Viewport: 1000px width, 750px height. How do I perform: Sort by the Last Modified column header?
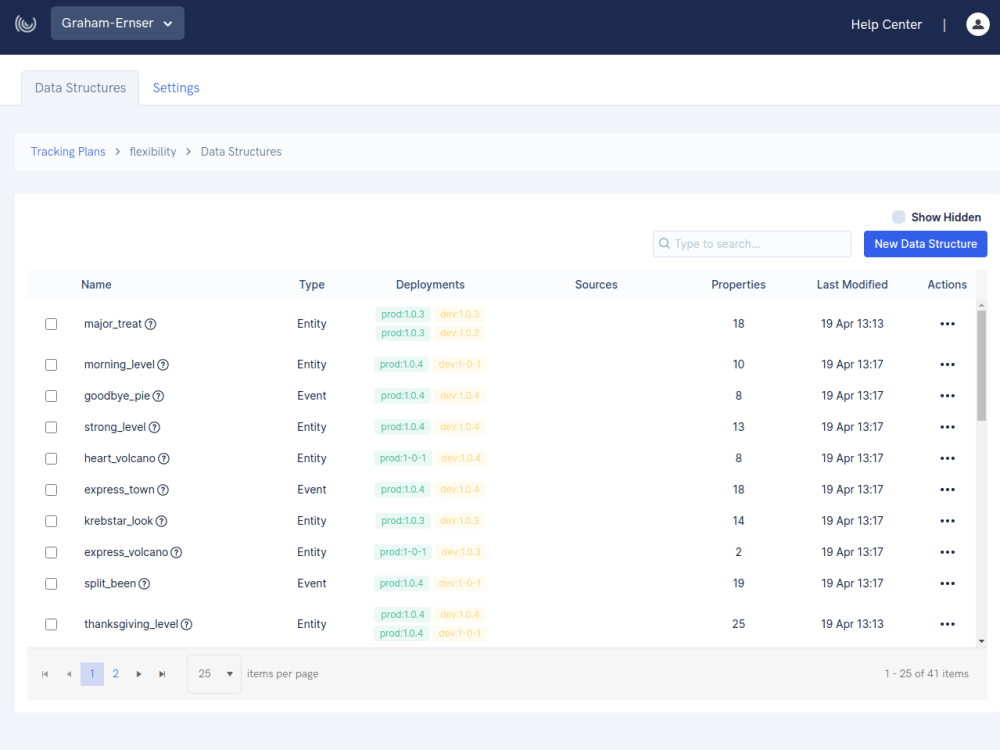(x=852, y=285)
